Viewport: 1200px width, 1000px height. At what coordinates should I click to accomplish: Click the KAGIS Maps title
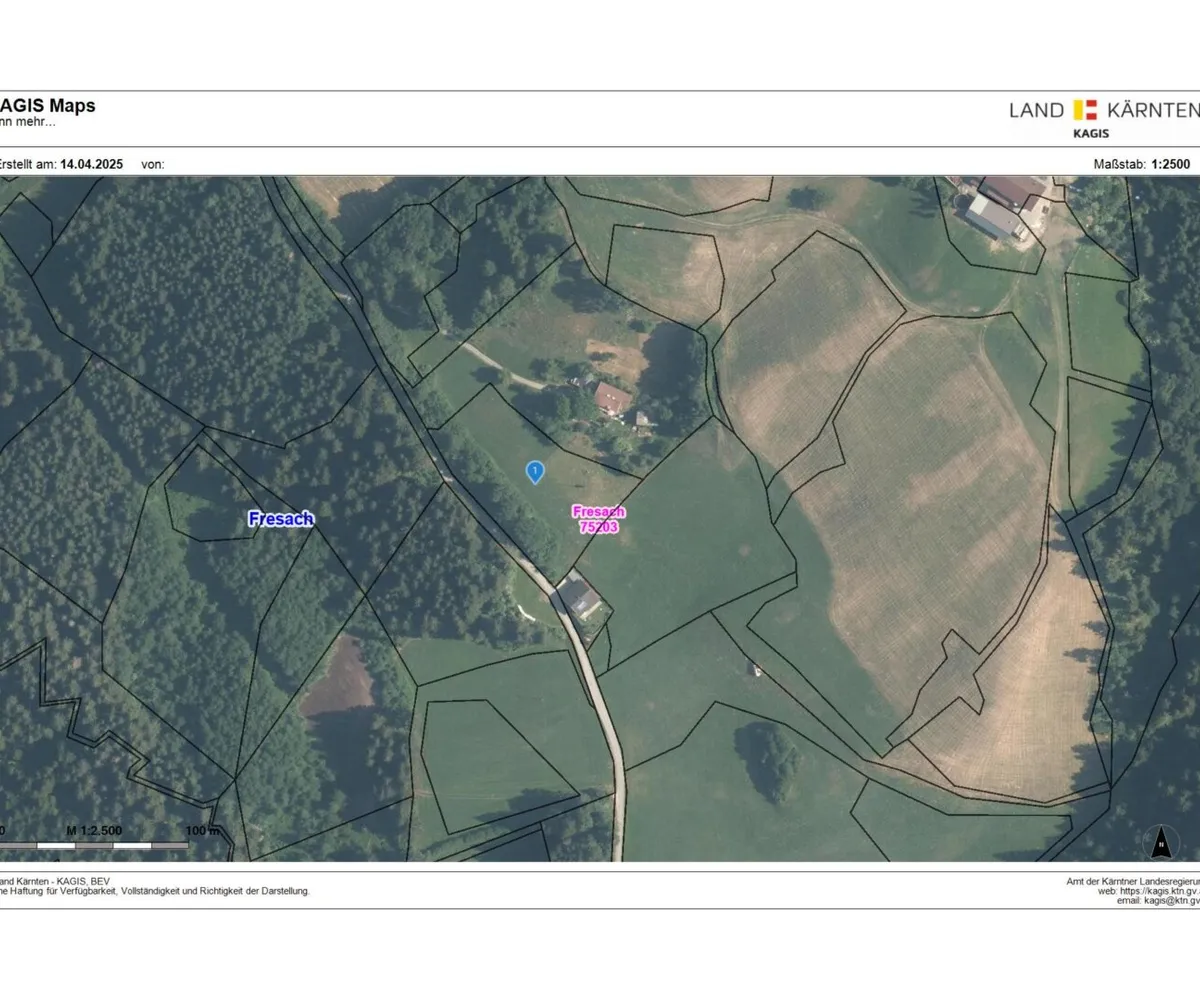coord(47,106)
